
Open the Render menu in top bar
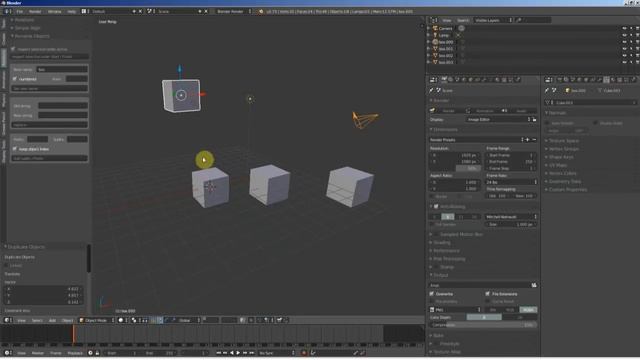pos(35,11)
